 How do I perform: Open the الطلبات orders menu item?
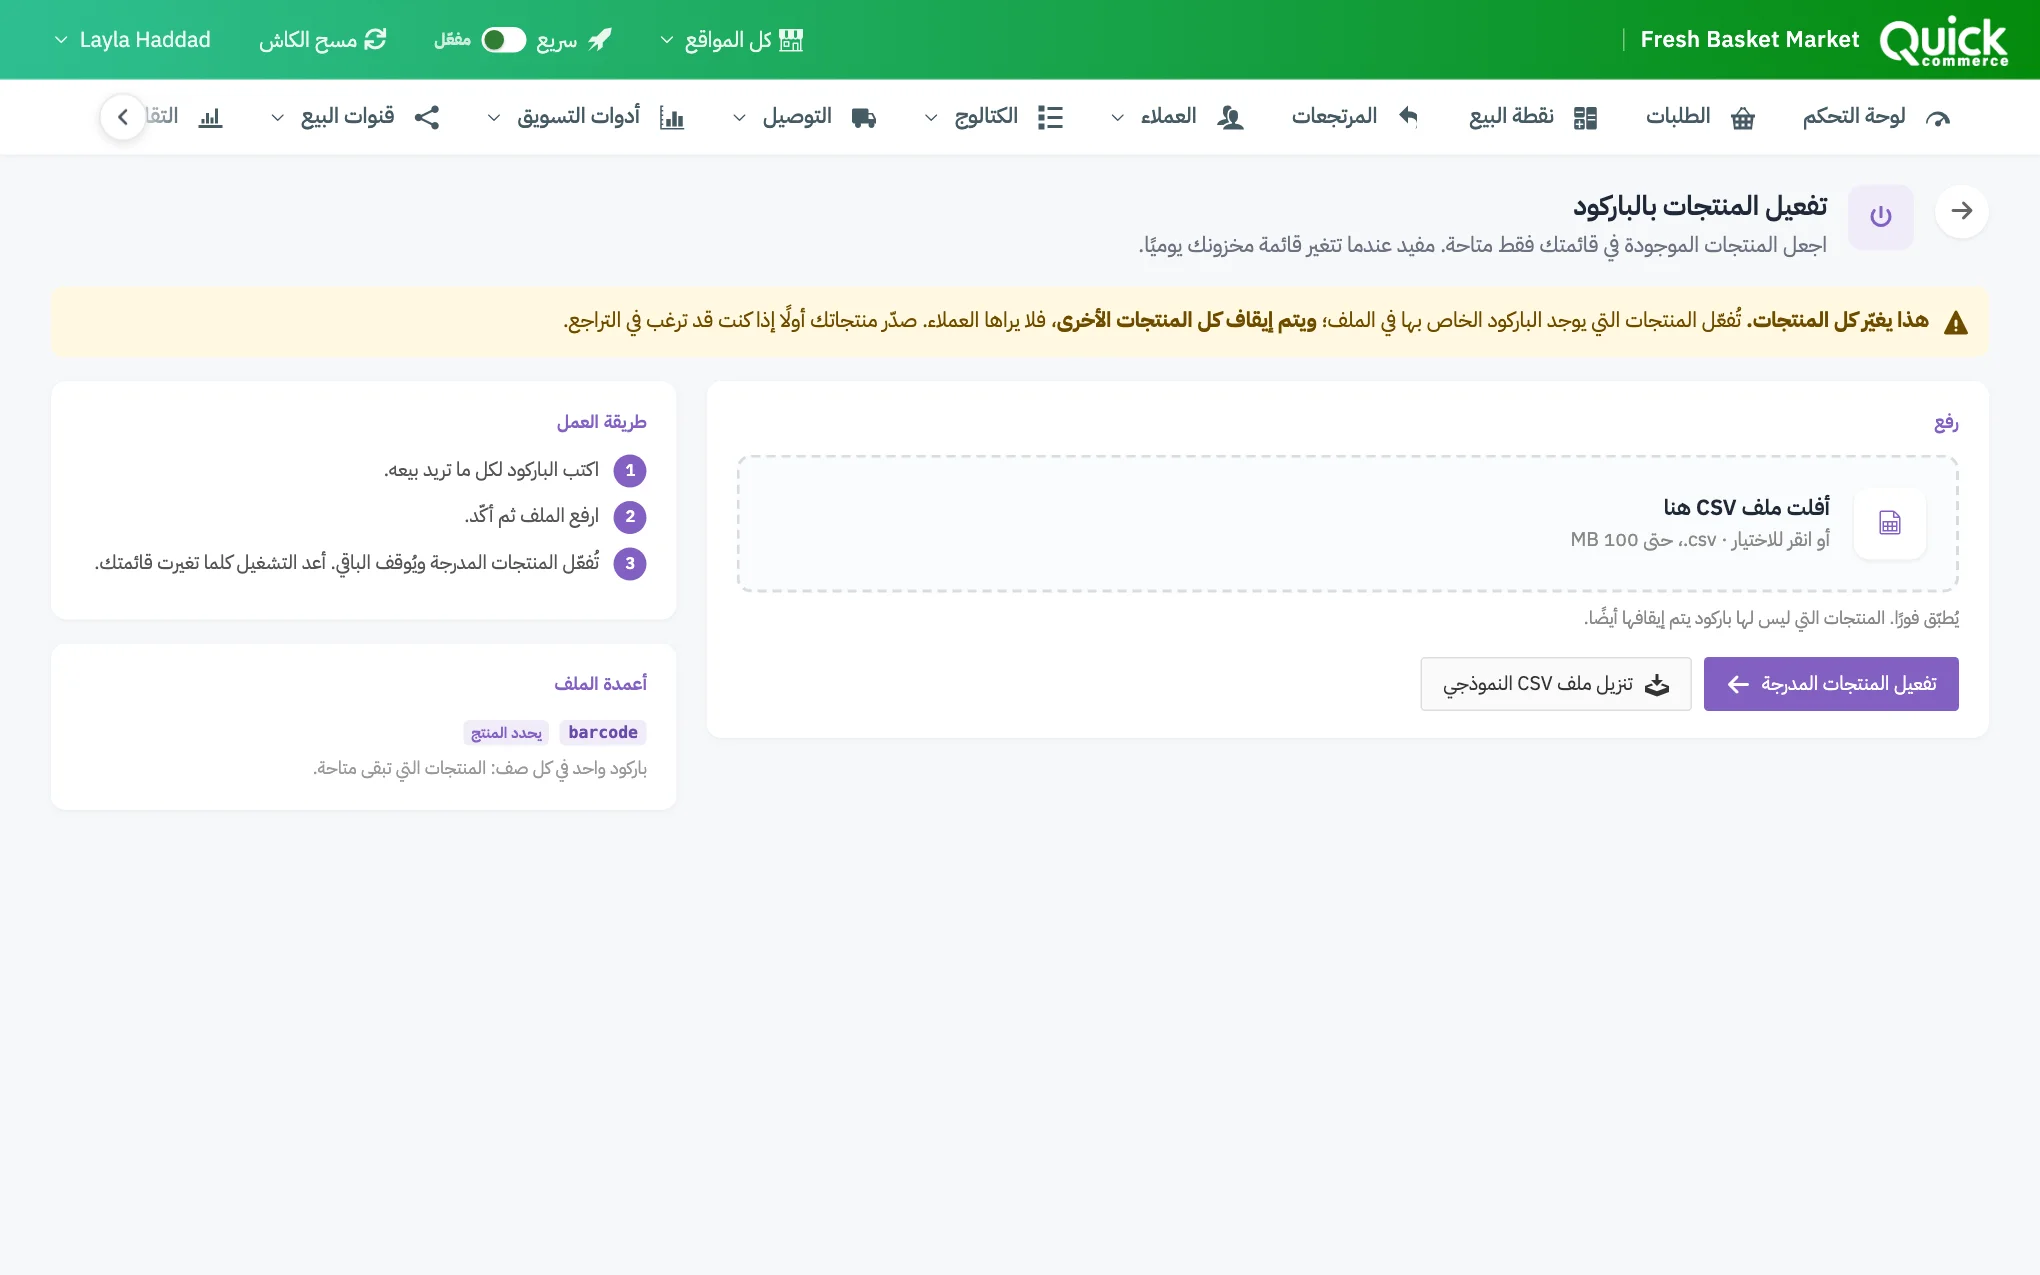click(x=1700, y=117)
